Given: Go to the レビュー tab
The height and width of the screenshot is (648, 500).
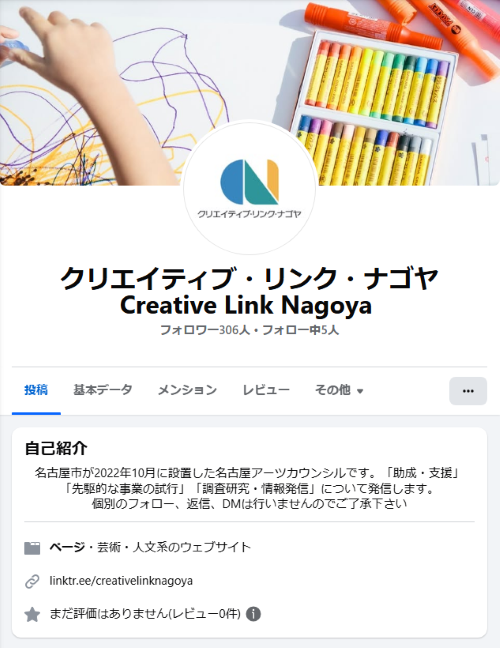Looking at the screenshot, I should tap(266, 390).
